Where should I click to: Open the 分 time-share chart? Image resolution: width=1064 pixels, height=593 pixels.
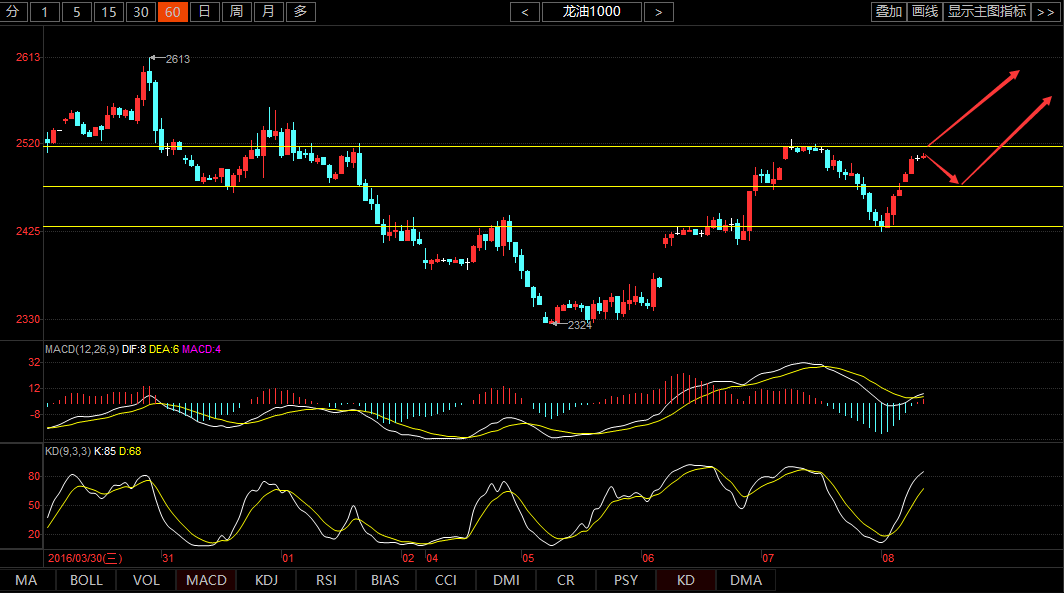[13, 12]
